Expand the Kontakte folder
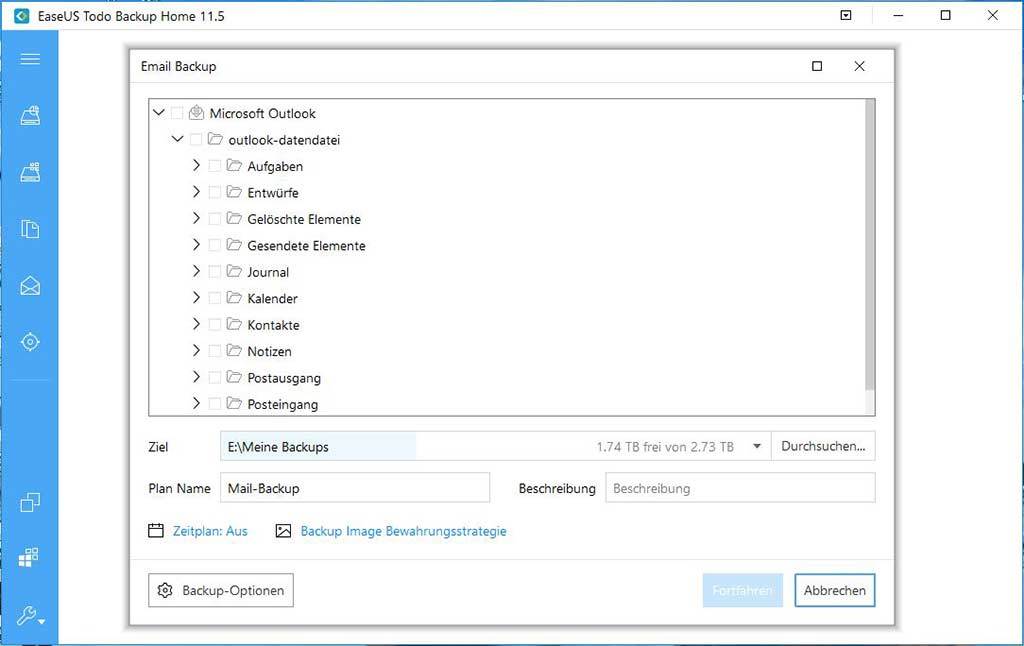 coord(196,324)
